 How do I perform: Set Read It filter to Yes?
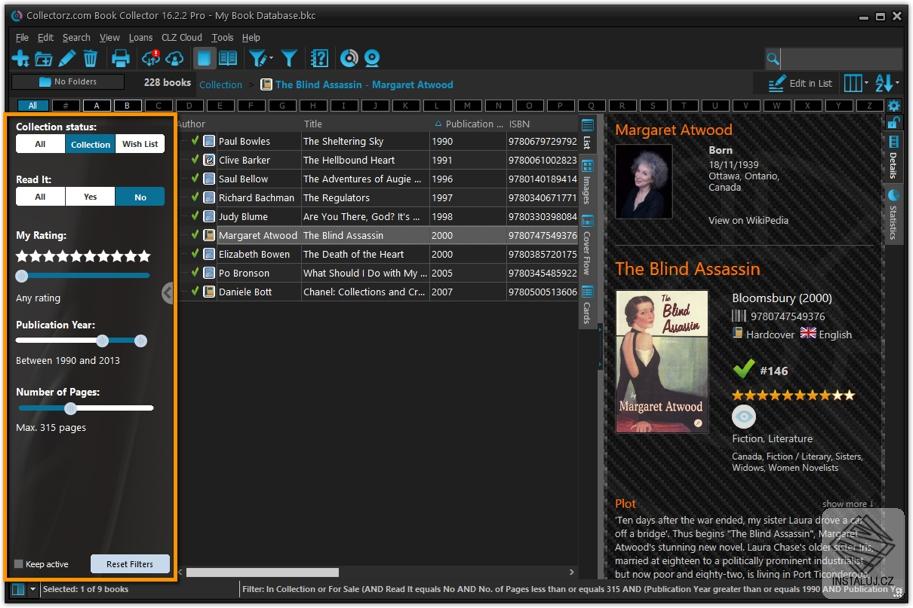(x=90, y=197)
